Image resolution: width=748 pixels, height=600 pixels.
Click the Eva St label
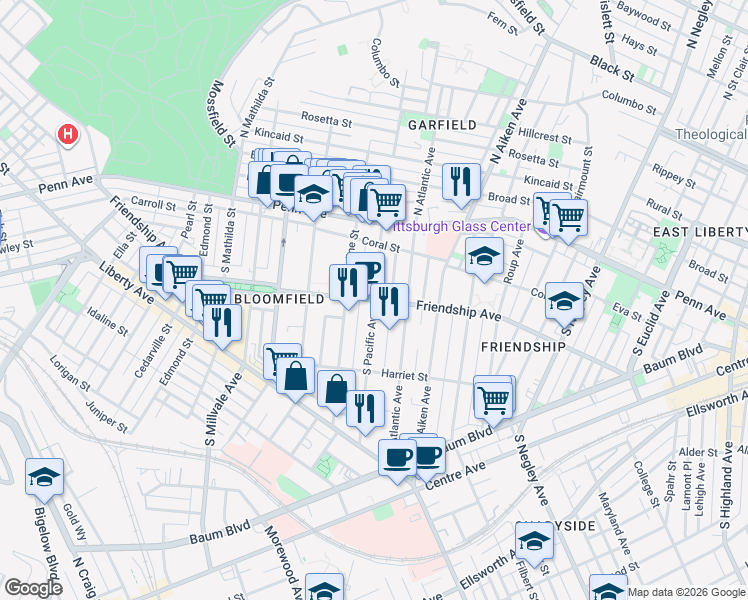point(627,311)
